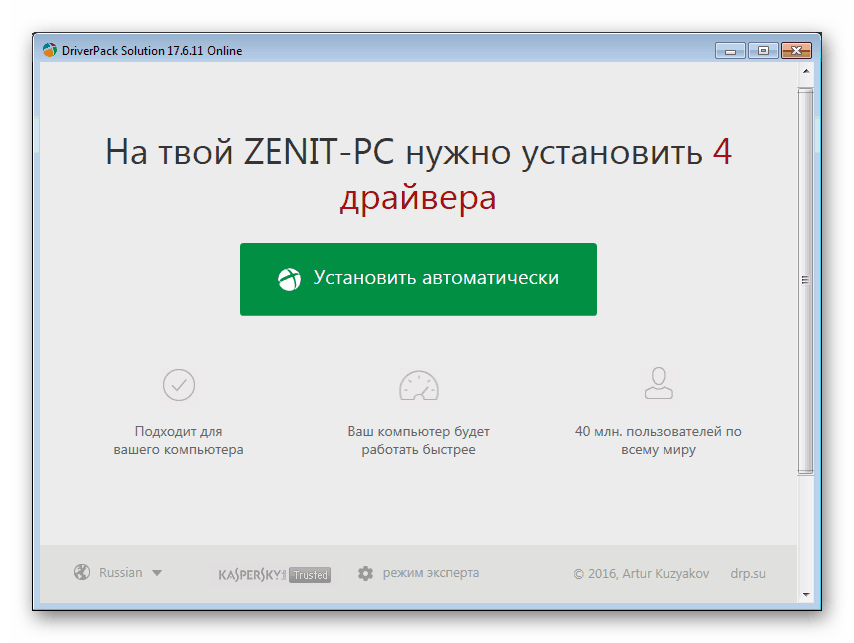
Task: Open the 'режим эксперта' option
Action: pyautogui.click(x=430, y=573)
